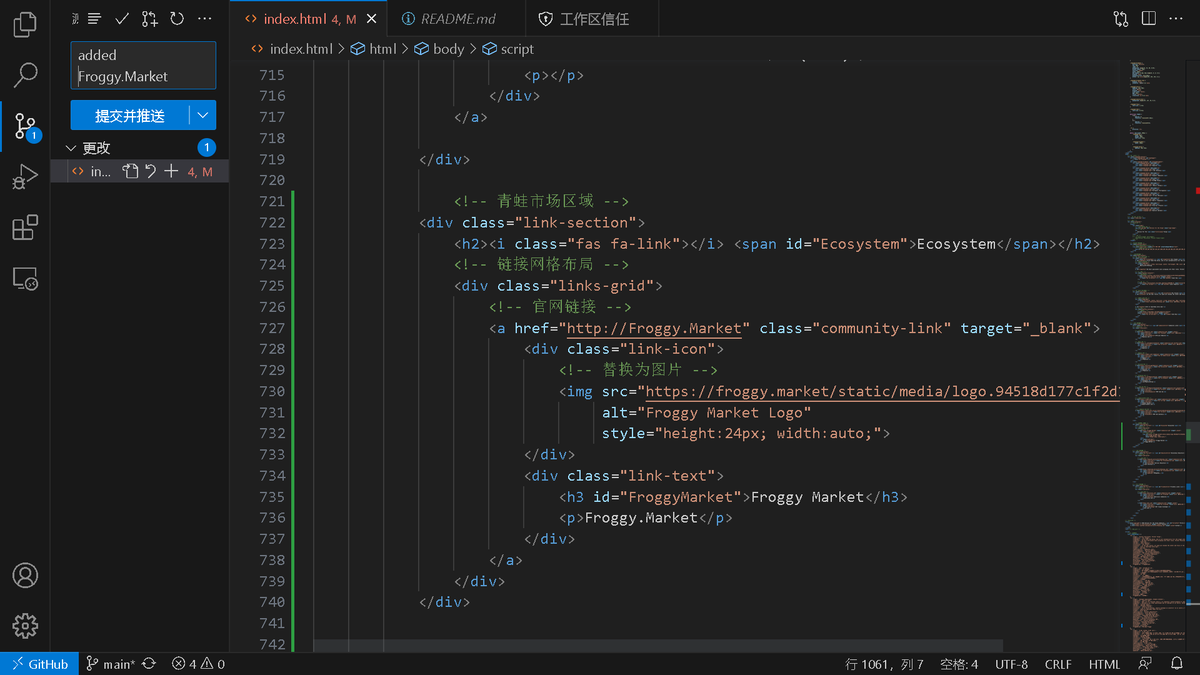Click open file icon on changed index.html row
Viewport: 1200px width, 675px height.
pos(130,172)
